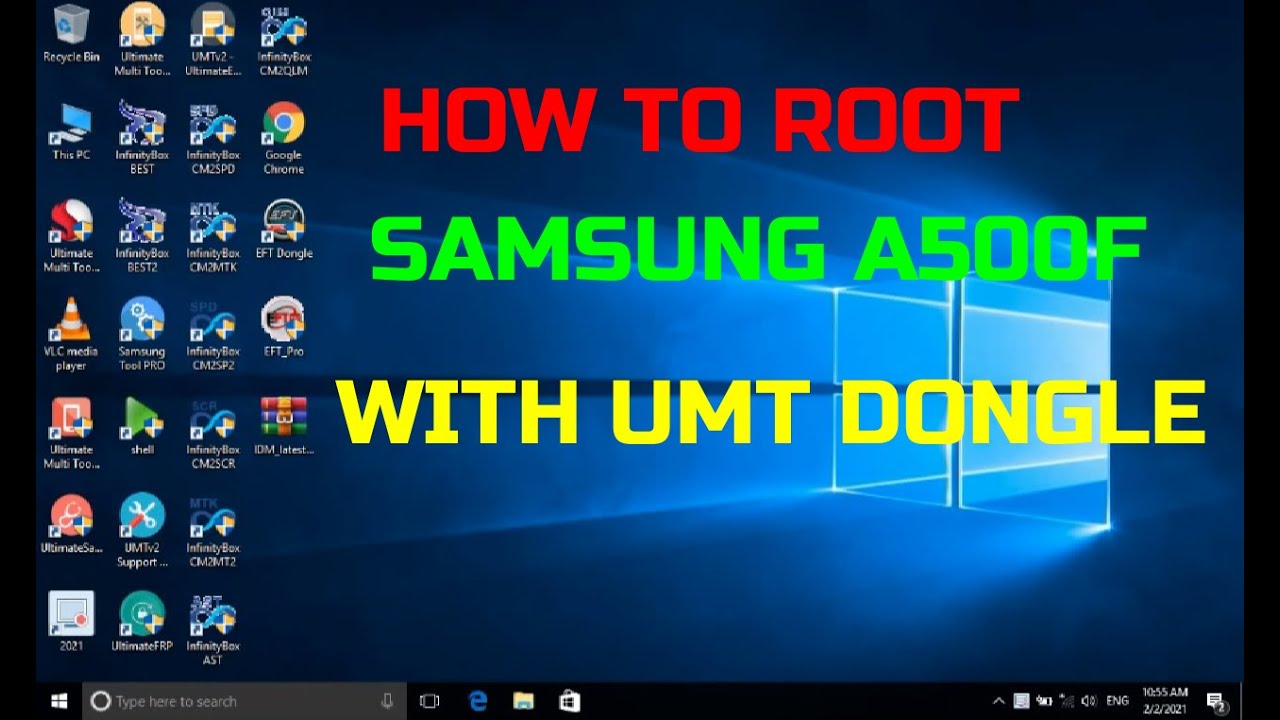This screenshot has height=720, width=1280.
Task: Open Microsoft Store from taskbar
Action: [570, 701]
